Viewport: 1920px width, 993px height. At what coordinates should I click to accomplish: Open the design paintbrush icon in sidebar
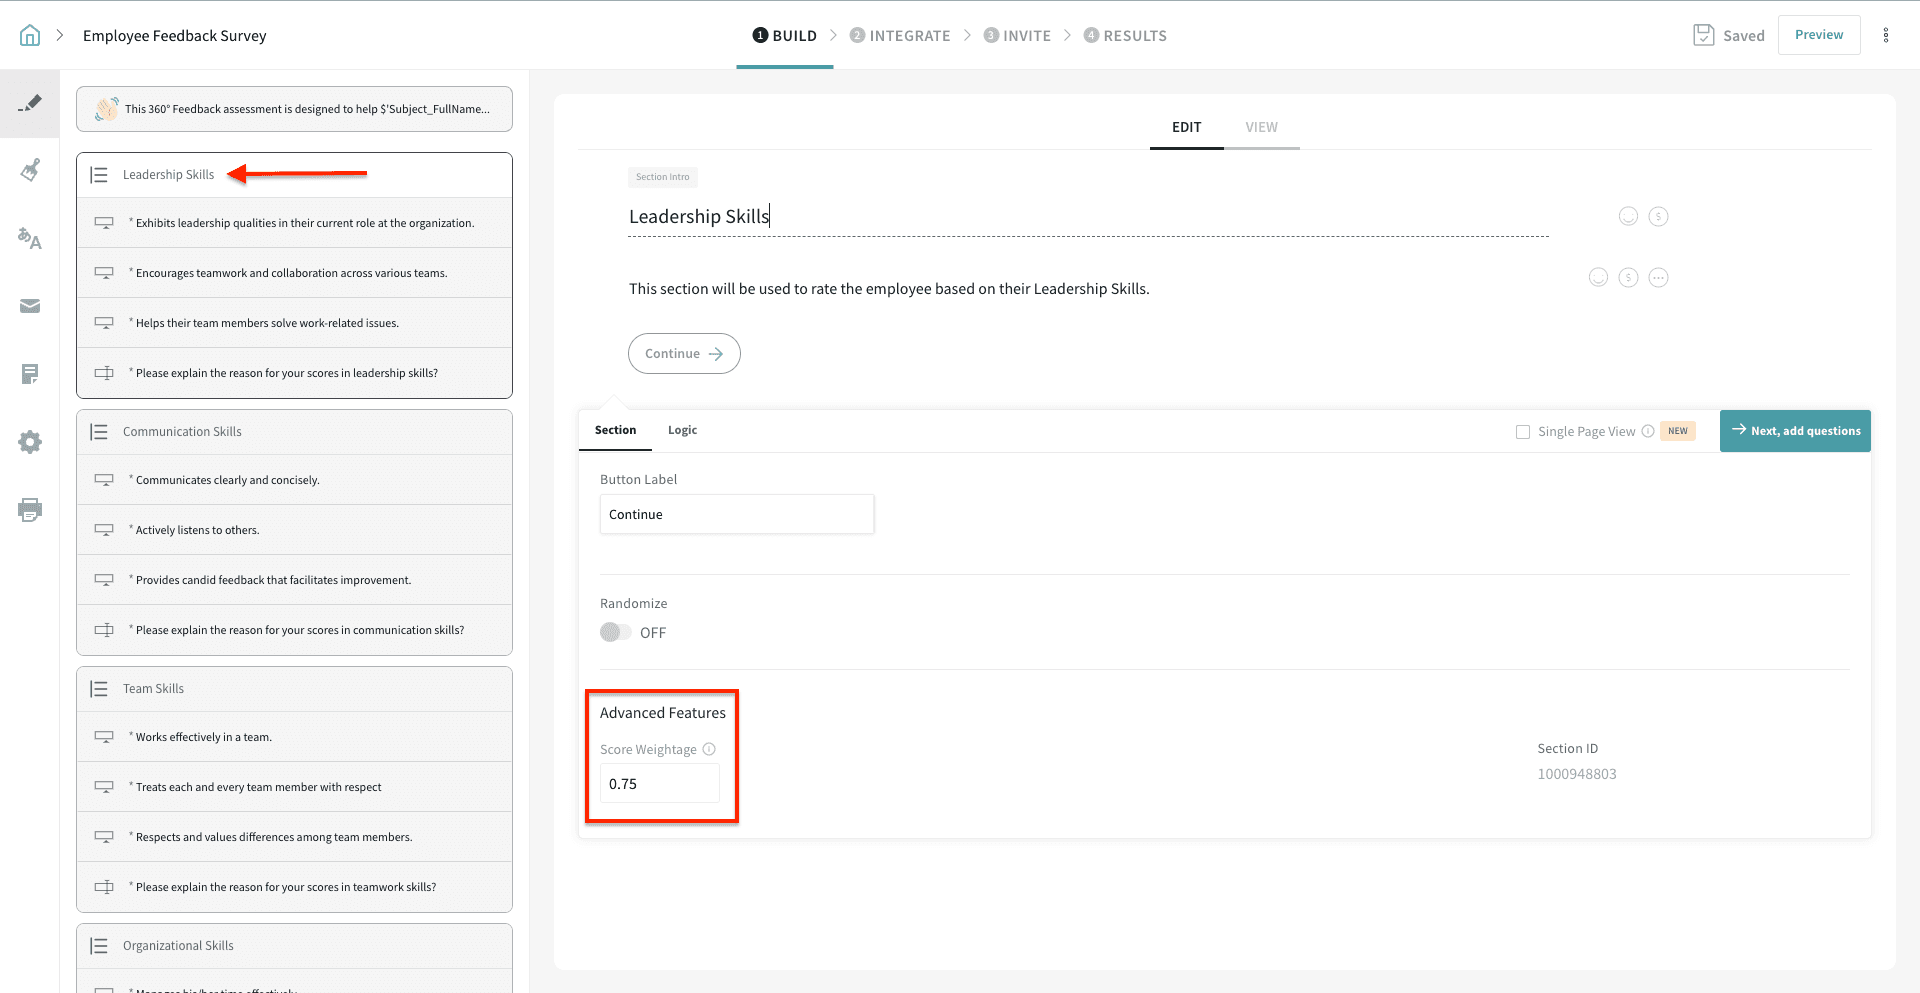[30, 170]
